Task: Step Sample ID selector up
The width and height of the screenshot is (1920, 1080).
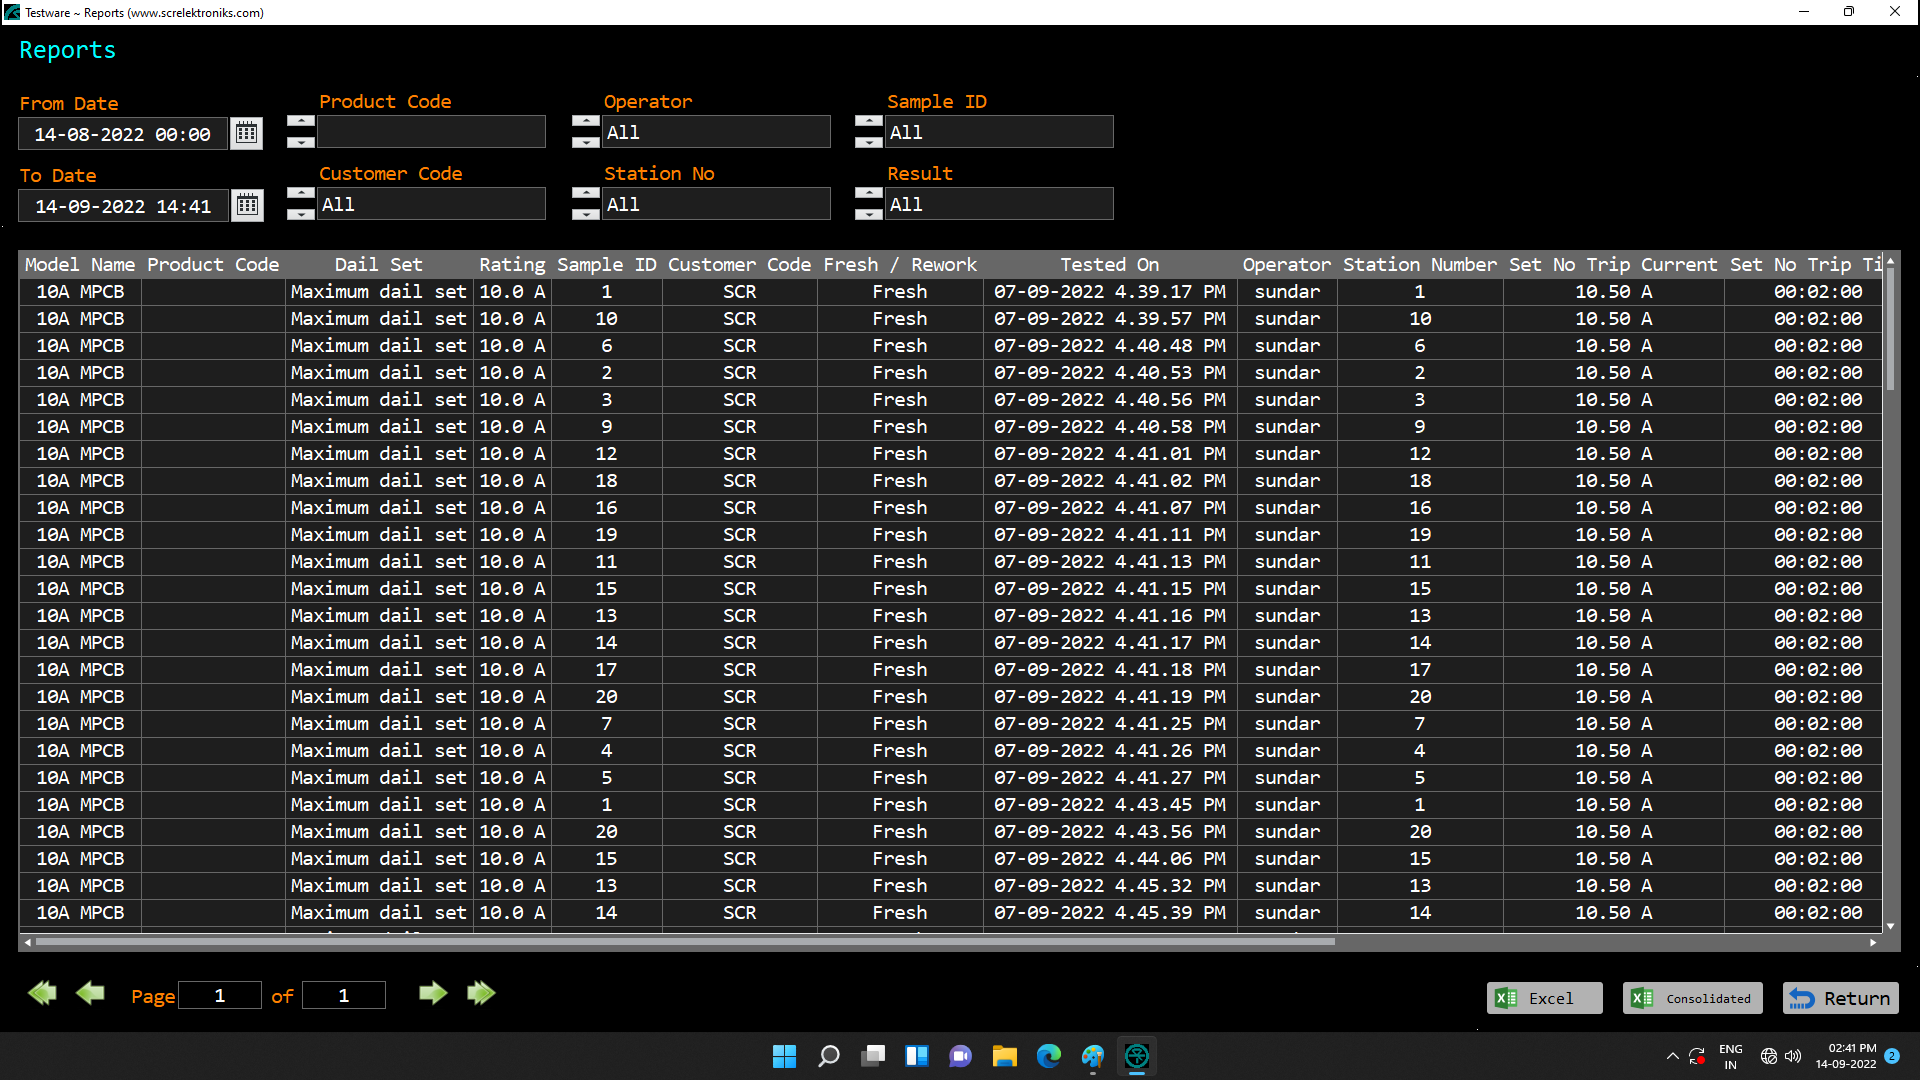Action: (x=868, y=122)
